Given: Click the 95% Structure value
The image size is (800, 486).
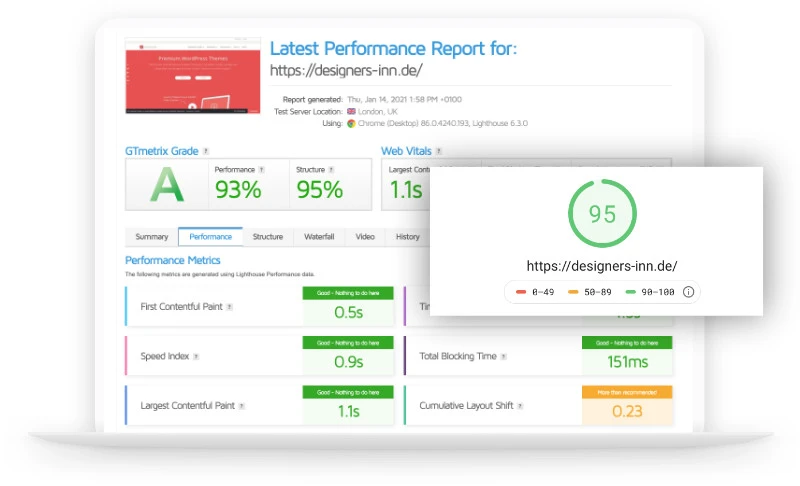Looking at the screenshot, I should point(319,190).
